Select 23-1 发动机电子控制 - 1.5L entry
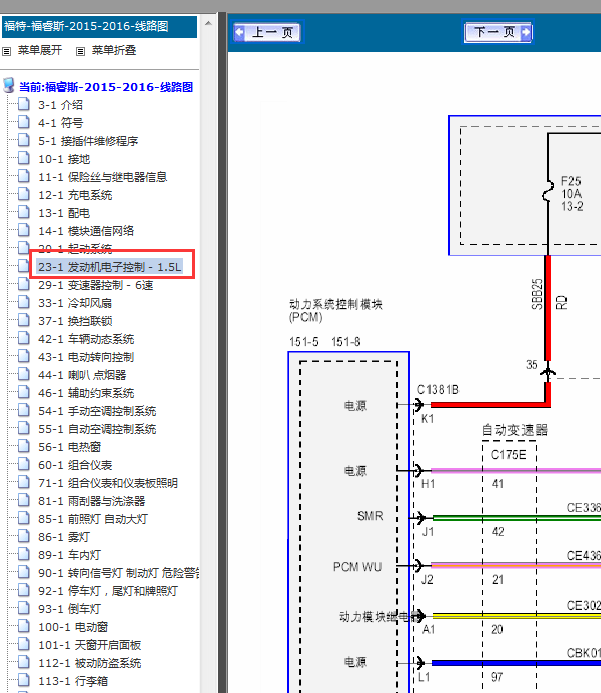 pyautogui.click(x=110, y=267)
